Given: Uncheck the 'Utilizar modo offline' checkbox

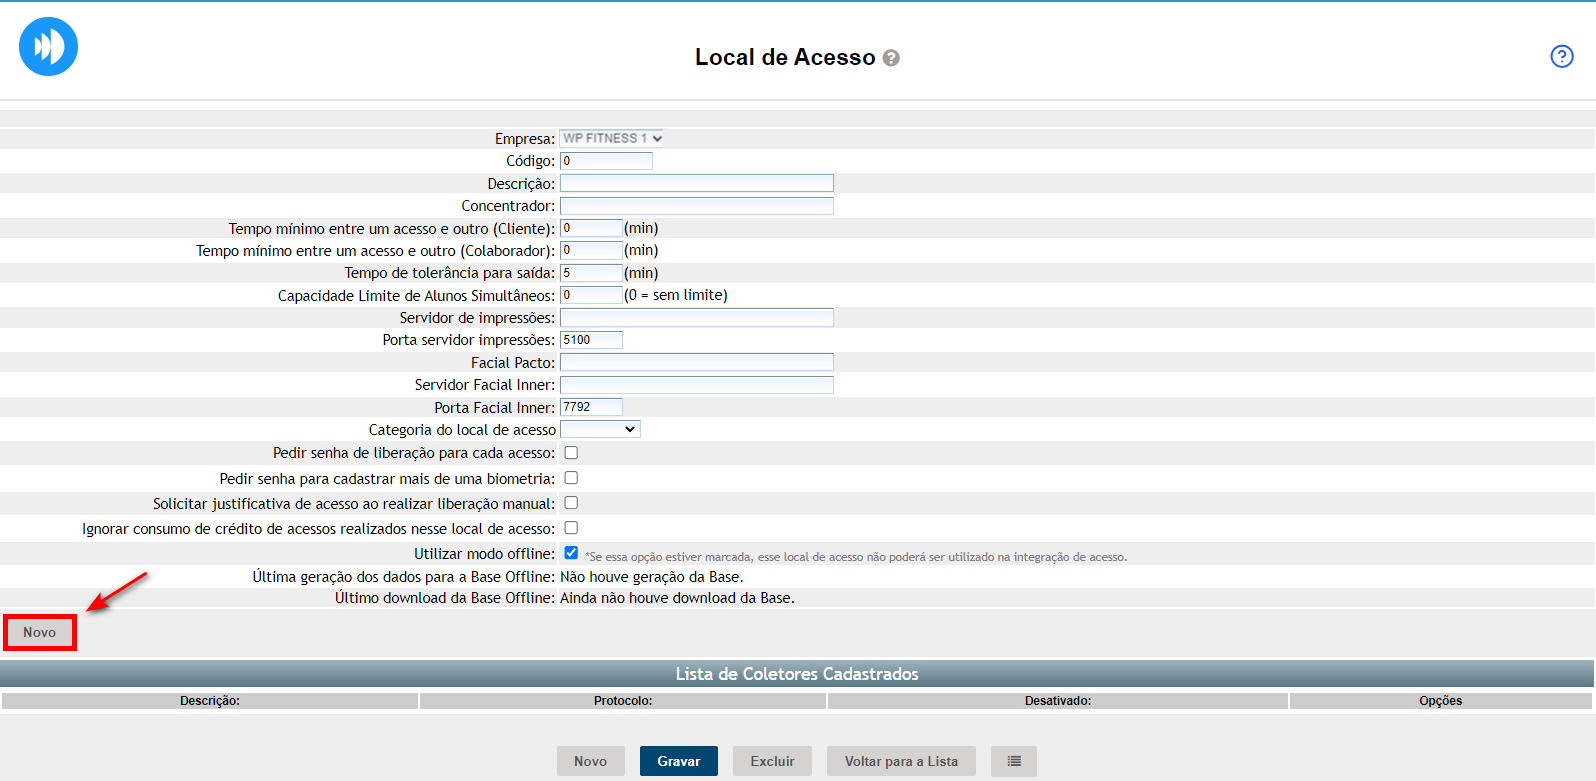Looking at the screenshot, I should coord(571,553).
